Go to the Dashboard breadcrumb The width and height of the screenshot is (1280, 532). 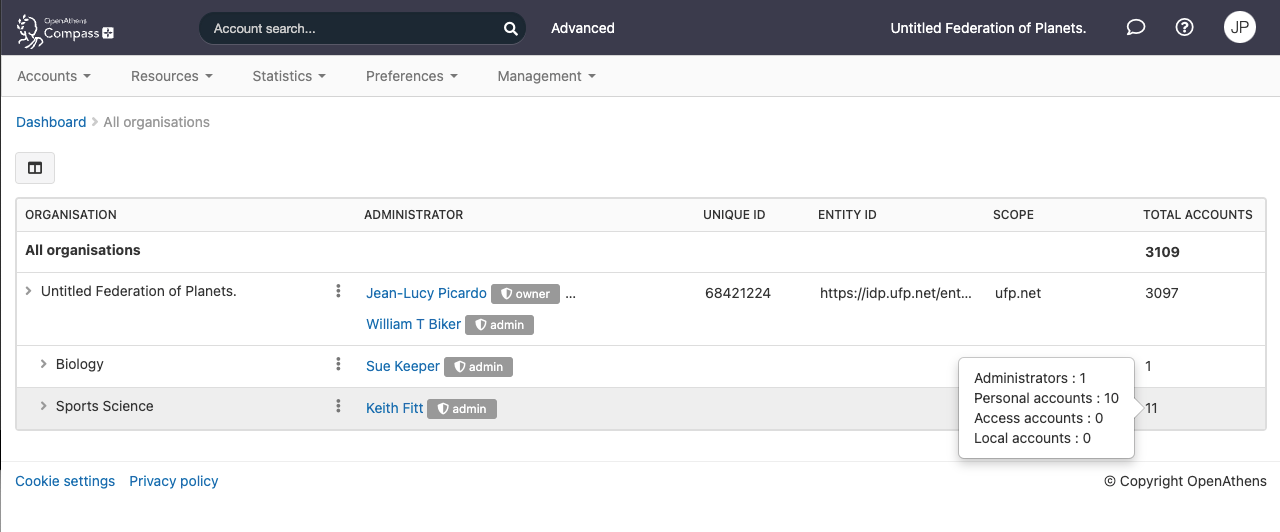tap(51, 122)
